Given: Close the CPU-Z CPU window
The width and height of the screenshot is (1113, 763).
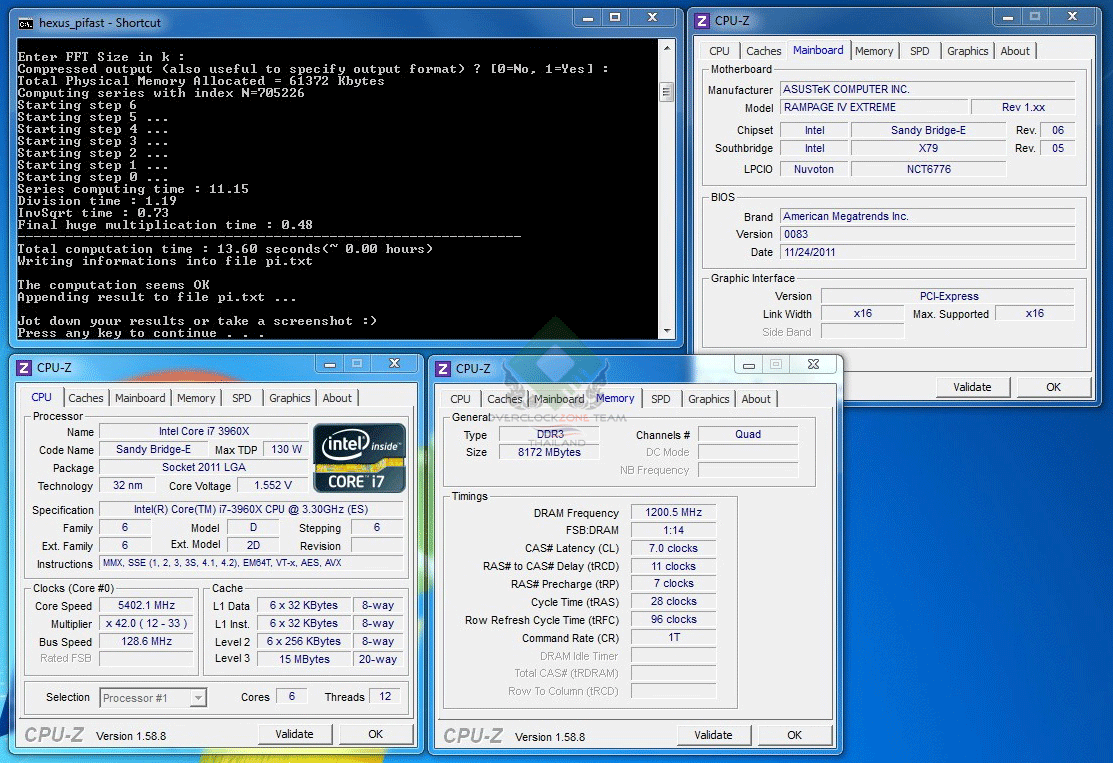Looking at the screenshot, I should pyautogui.click(x=395, y=364).
